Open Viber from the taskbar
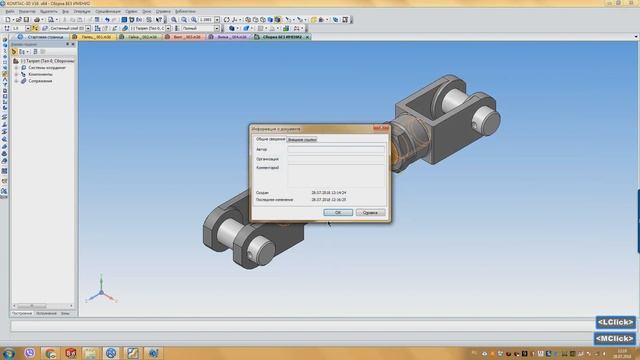The height and width of the screenshot is (360, 640). [x=29, y=353]
